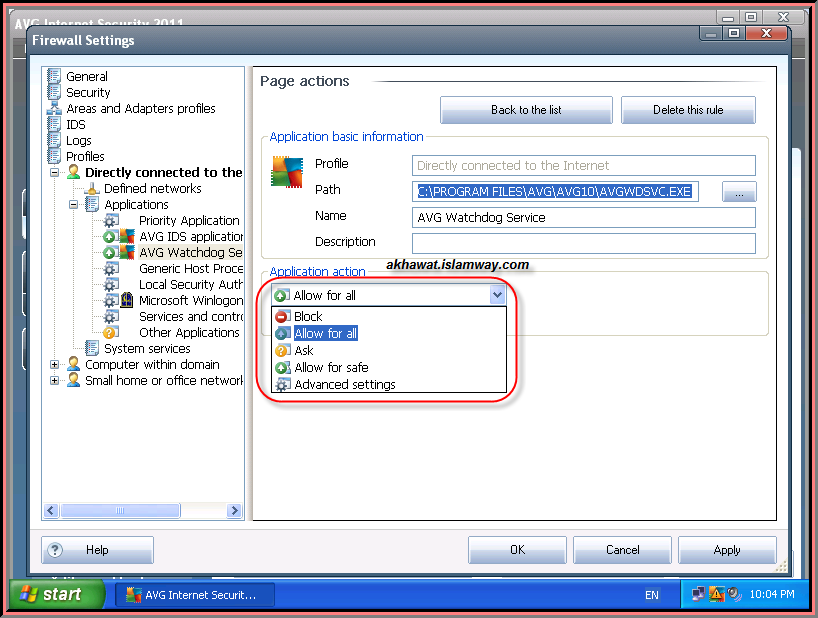Click the gear icon beside Generic Host Process
Viewport: 818px width, 618px height.
tap(111, 269)
